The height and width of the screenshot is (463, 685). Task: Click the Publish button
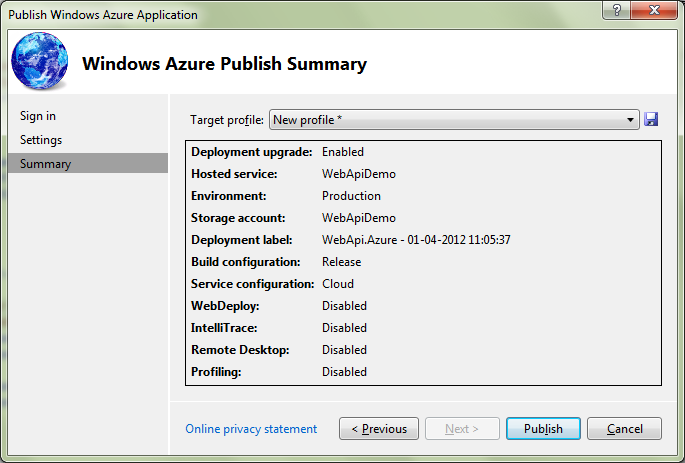point(543,428)
